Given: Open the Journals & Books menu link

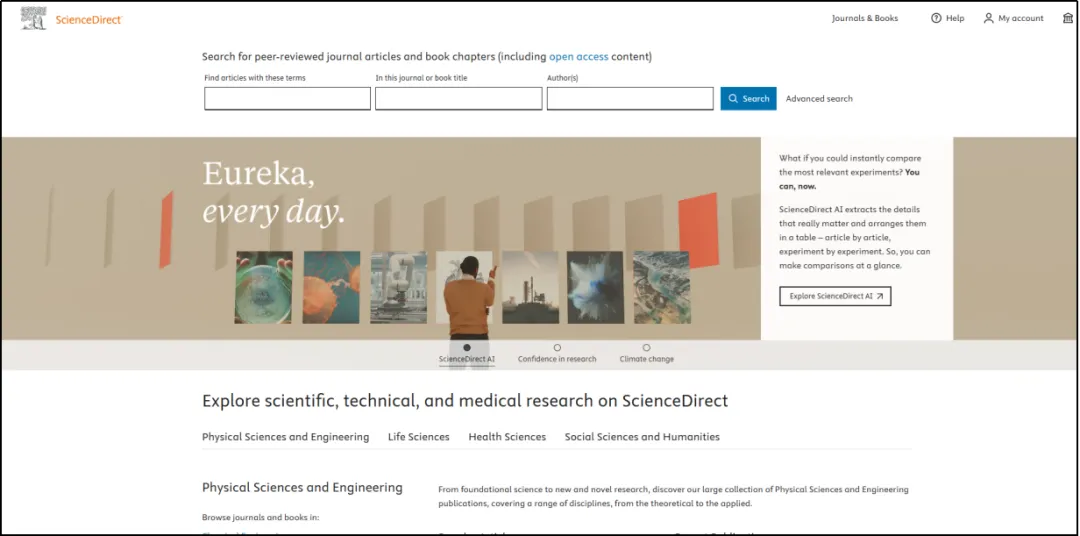Looking at the screenshot, I should 865,18.
